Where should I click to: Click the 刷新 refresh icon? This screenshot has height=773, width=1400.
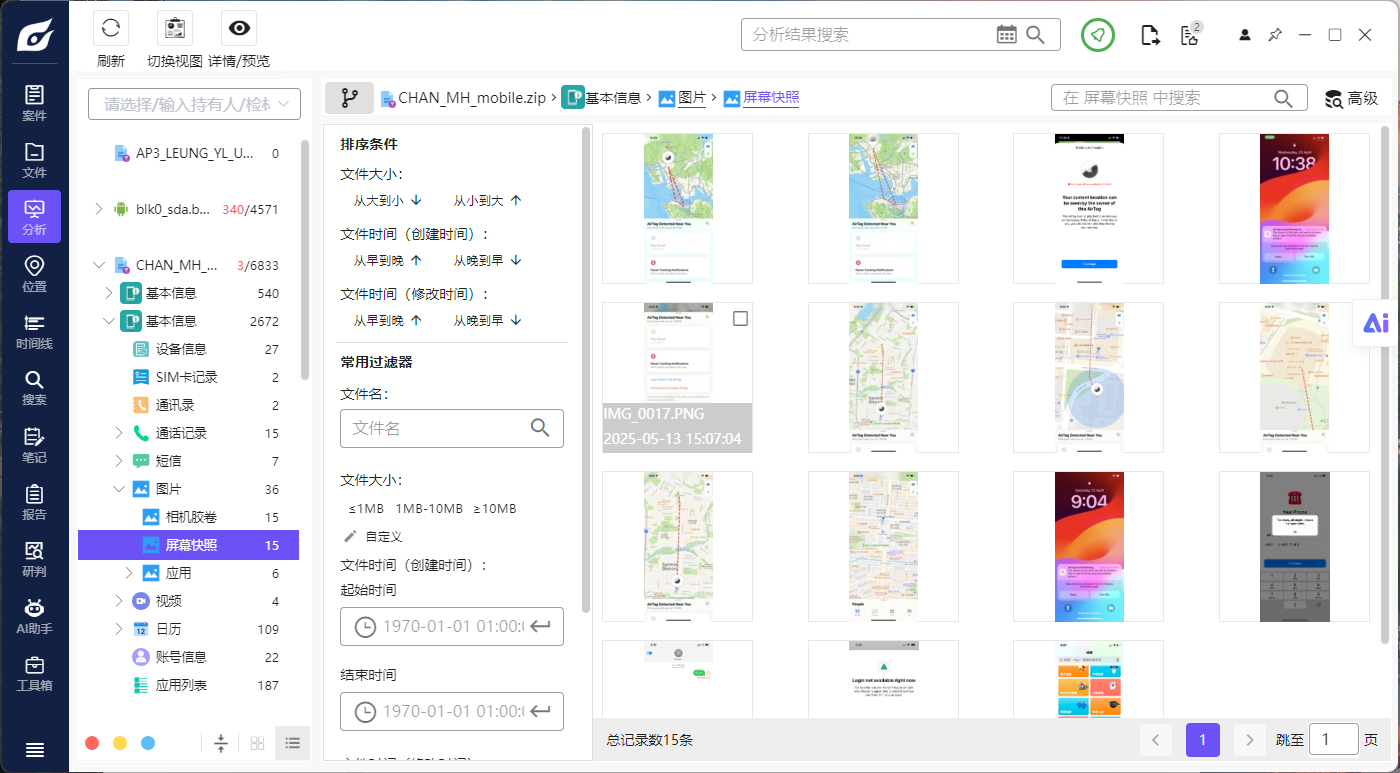(x=111, y=28)
